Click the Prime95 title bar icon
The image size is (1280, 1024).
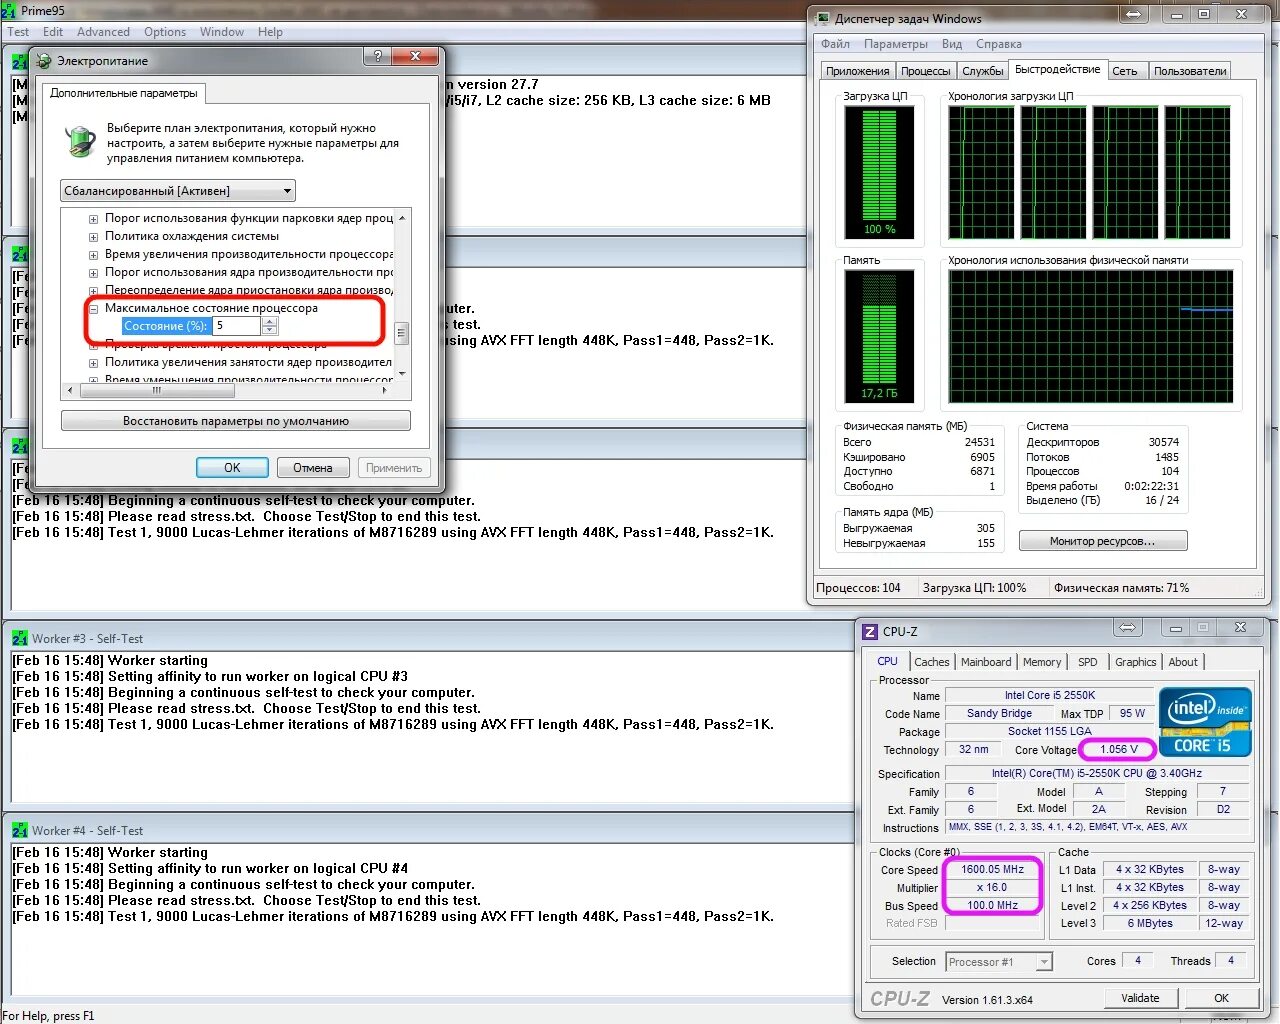click(9, 11)
